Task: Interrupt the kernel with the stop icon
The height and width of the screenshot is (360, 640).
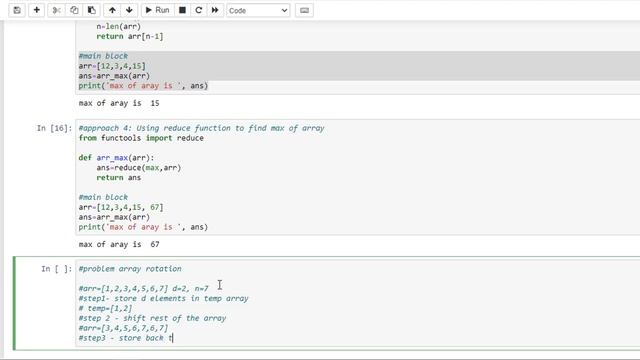Action: tap(182, 10)
